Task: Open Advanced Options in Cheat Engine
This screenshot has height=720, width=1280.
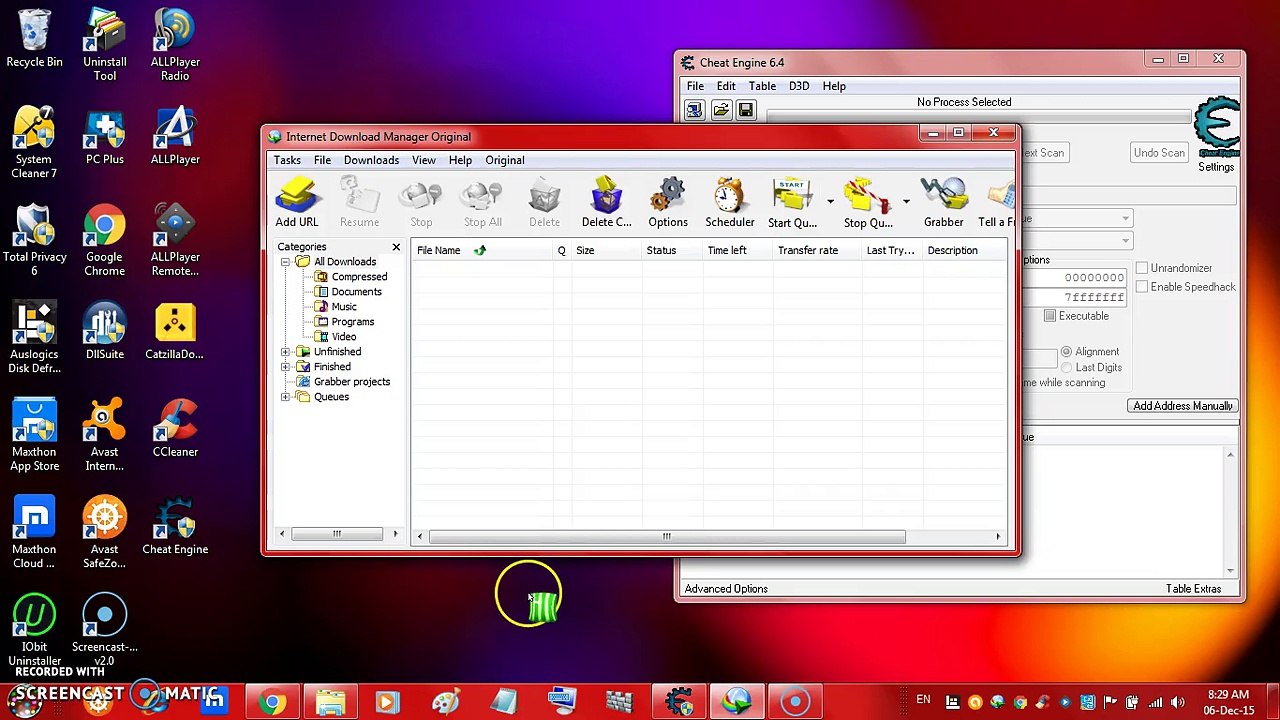Action: coord(726,589)
